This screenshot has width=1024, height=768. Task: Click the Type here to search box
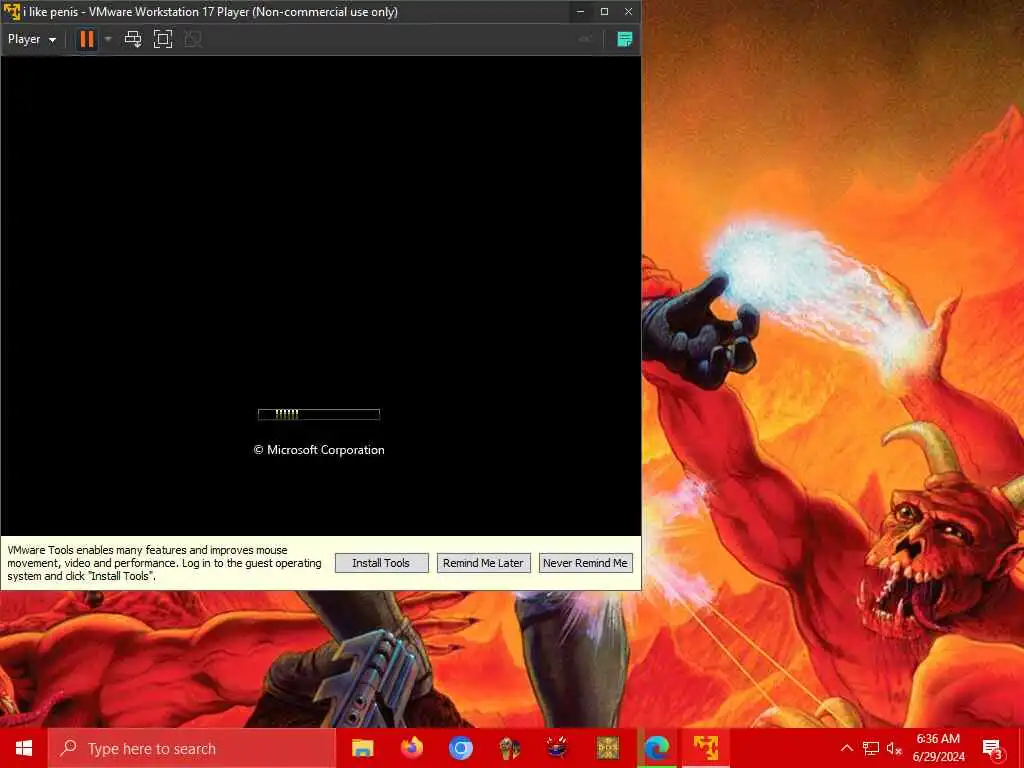191,748
